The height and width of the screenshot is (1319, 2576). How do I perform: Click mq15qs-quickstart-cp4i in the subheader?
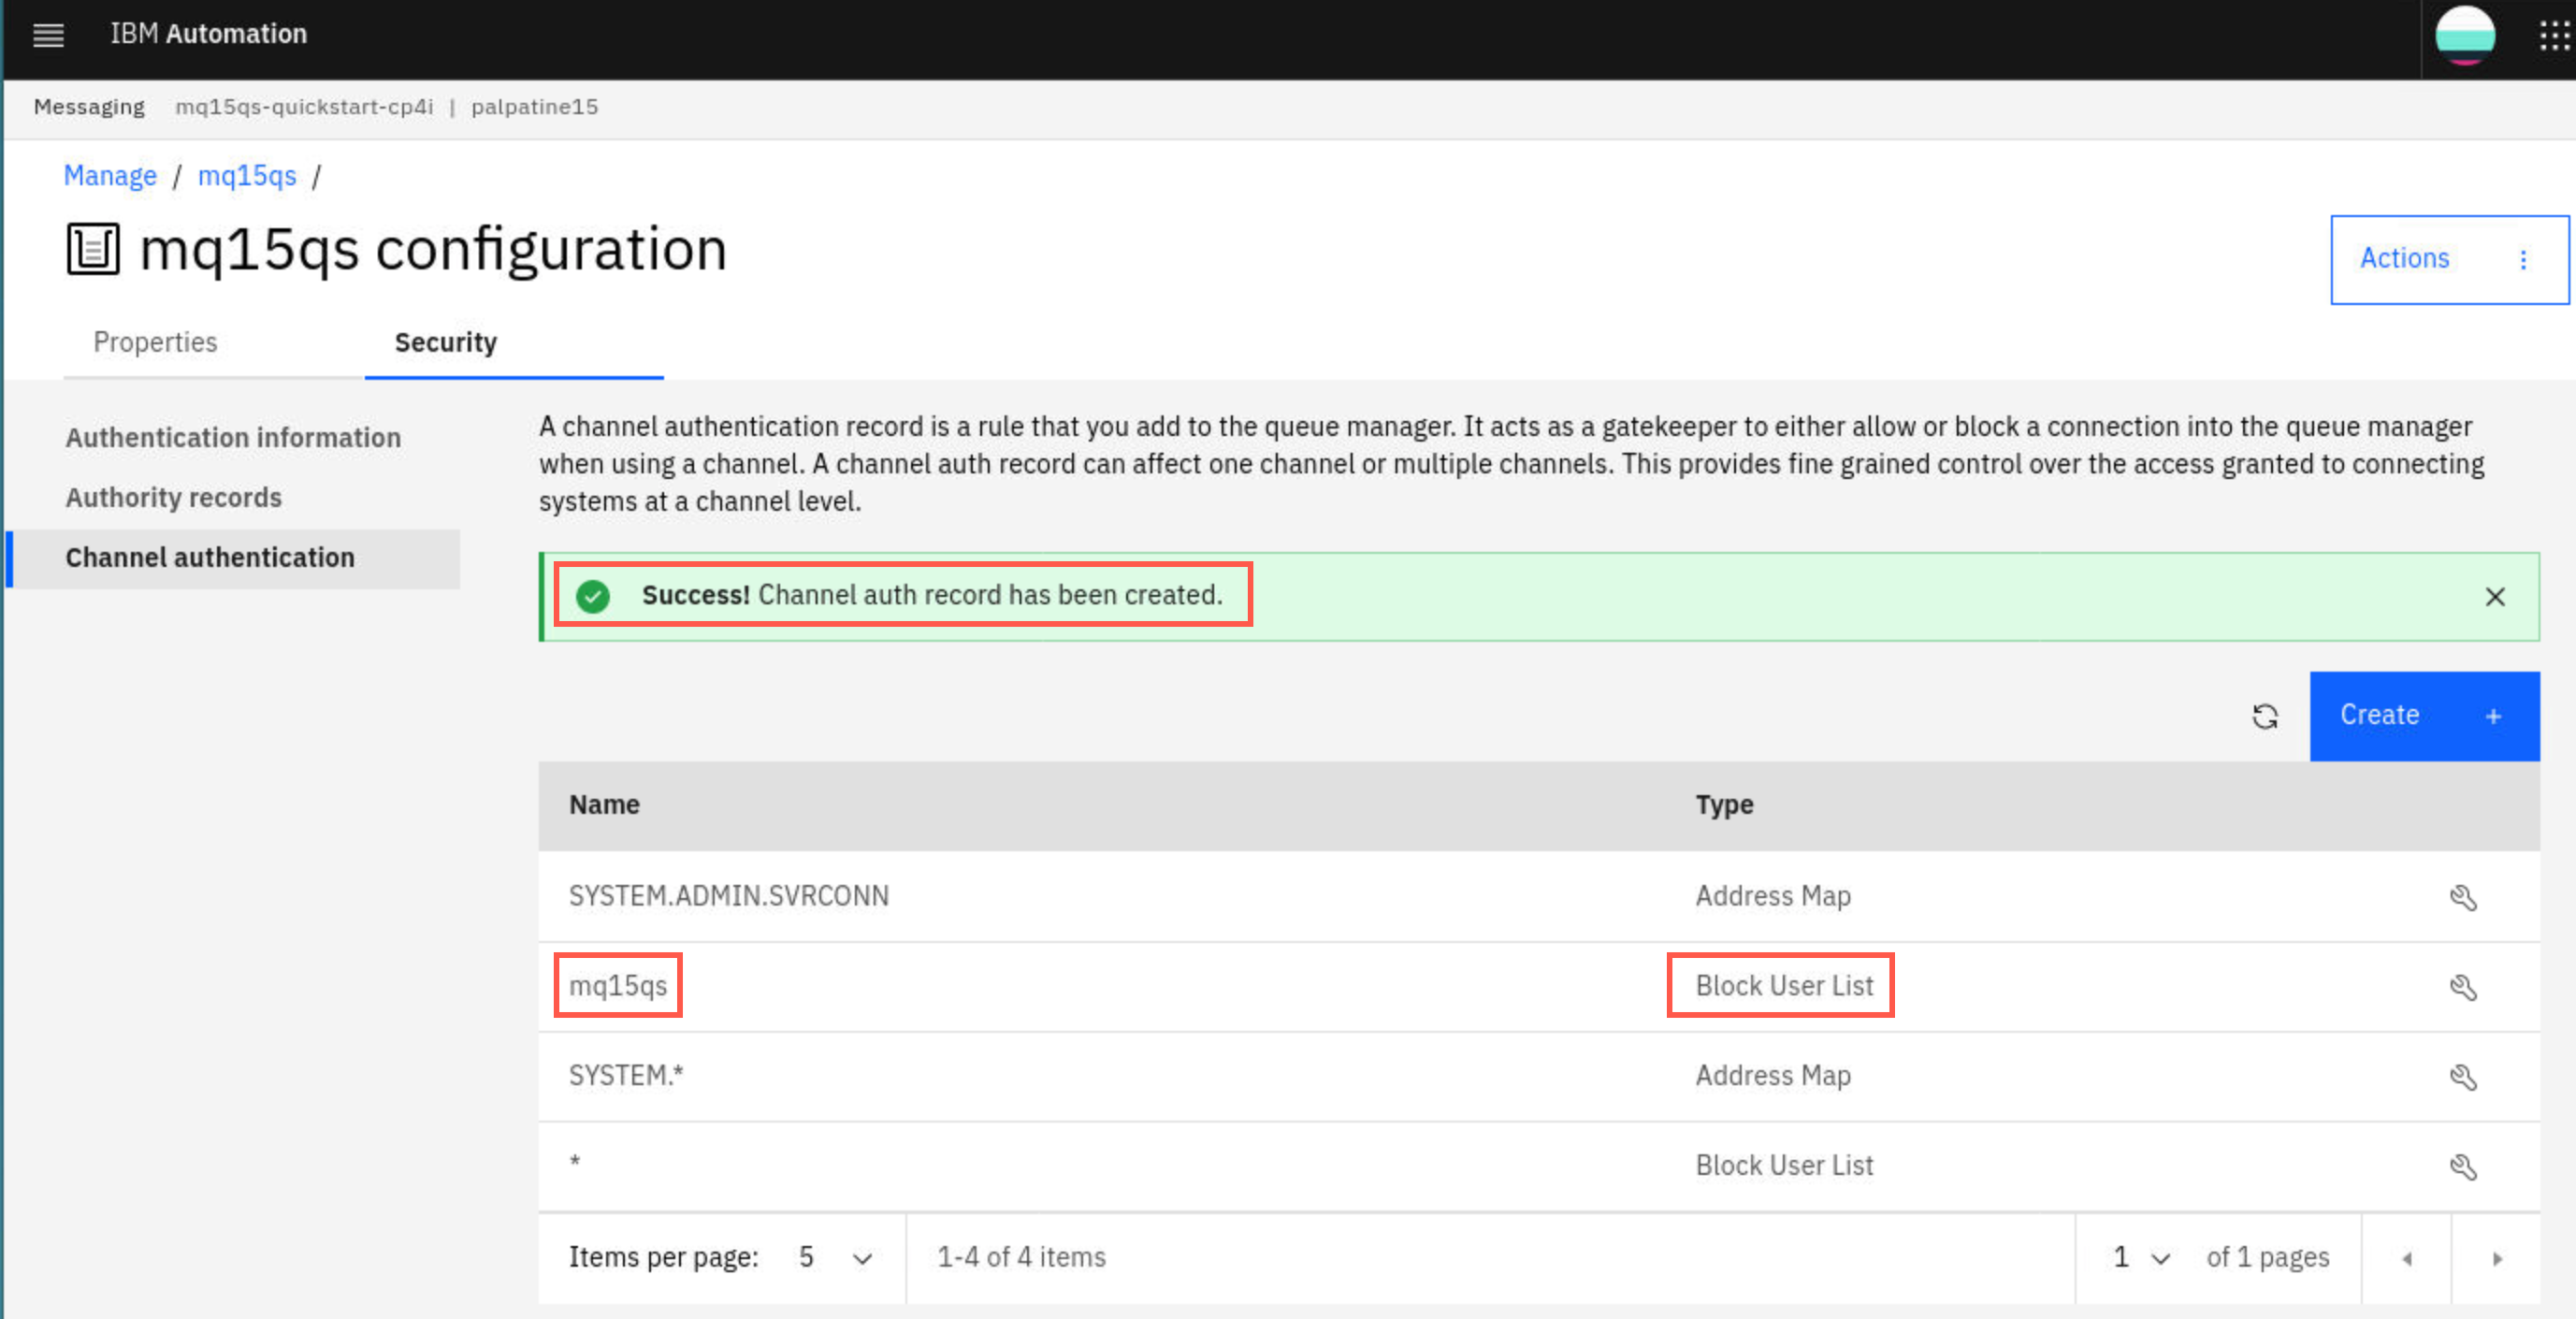point(305,107)
